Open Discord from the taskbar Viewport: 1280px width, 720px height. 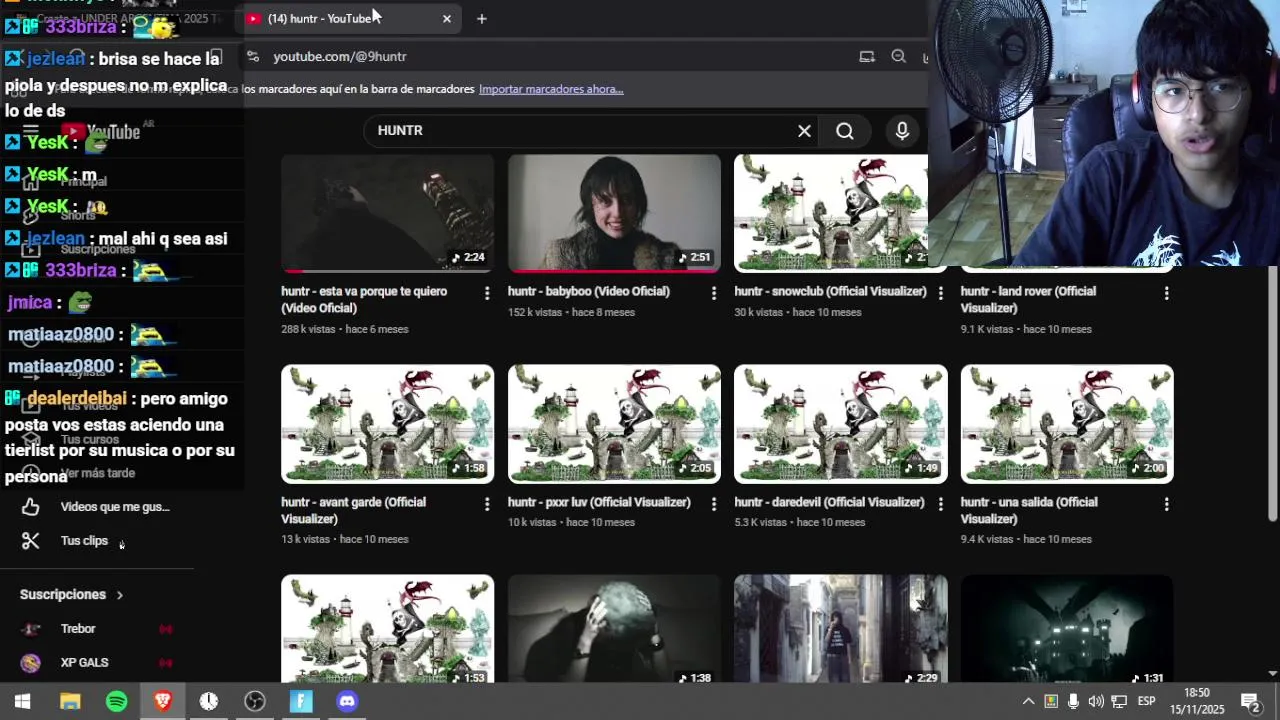[347, 702]
